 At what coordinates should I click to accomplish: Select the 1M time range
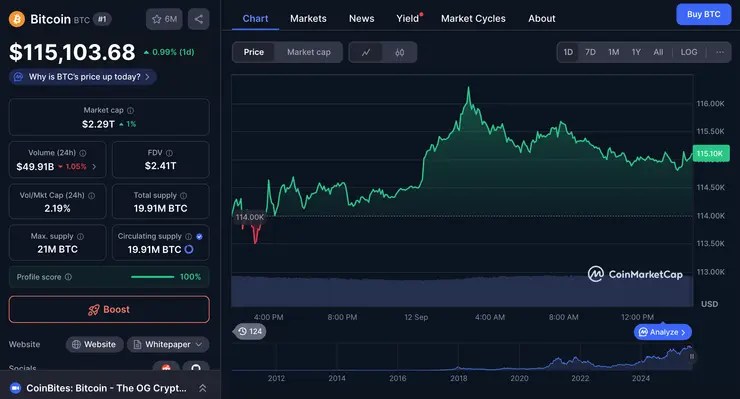[x=614, y=52]
